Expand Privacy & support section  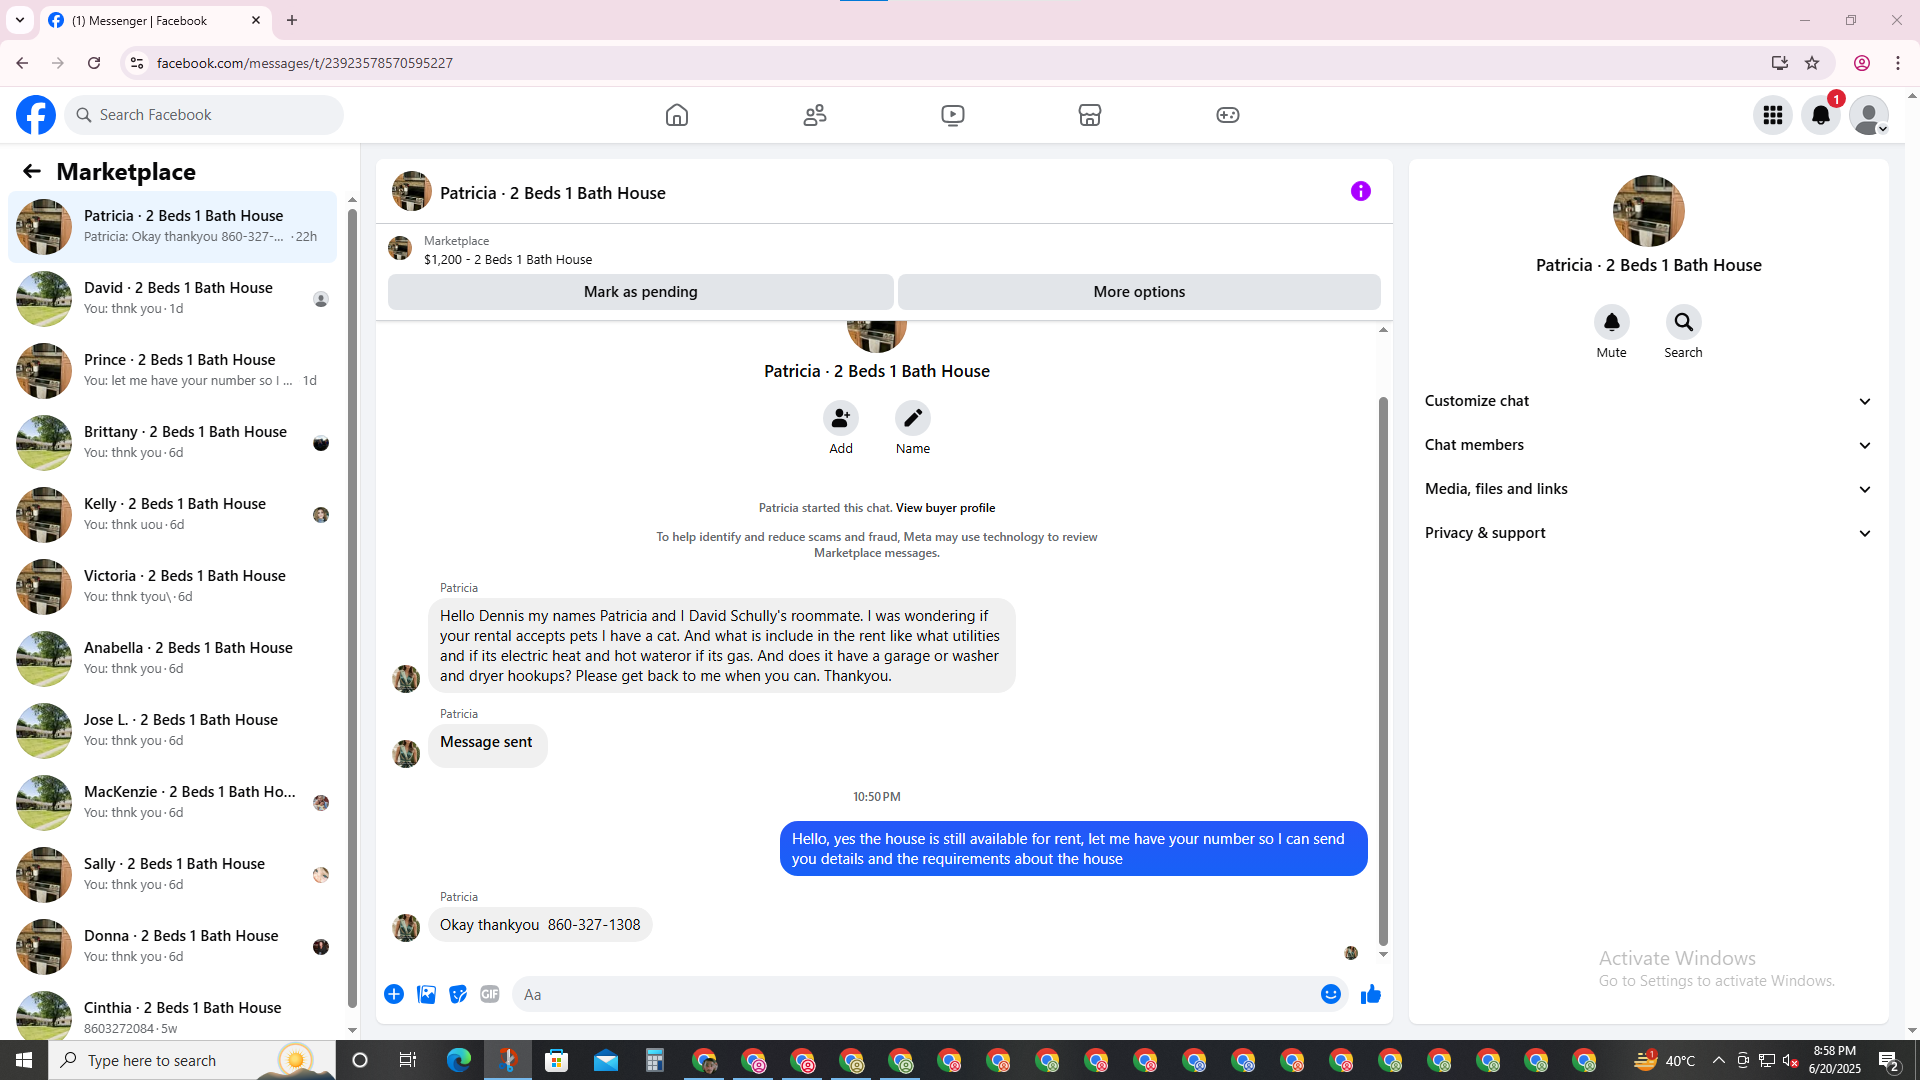click(x=1648, y=533)
